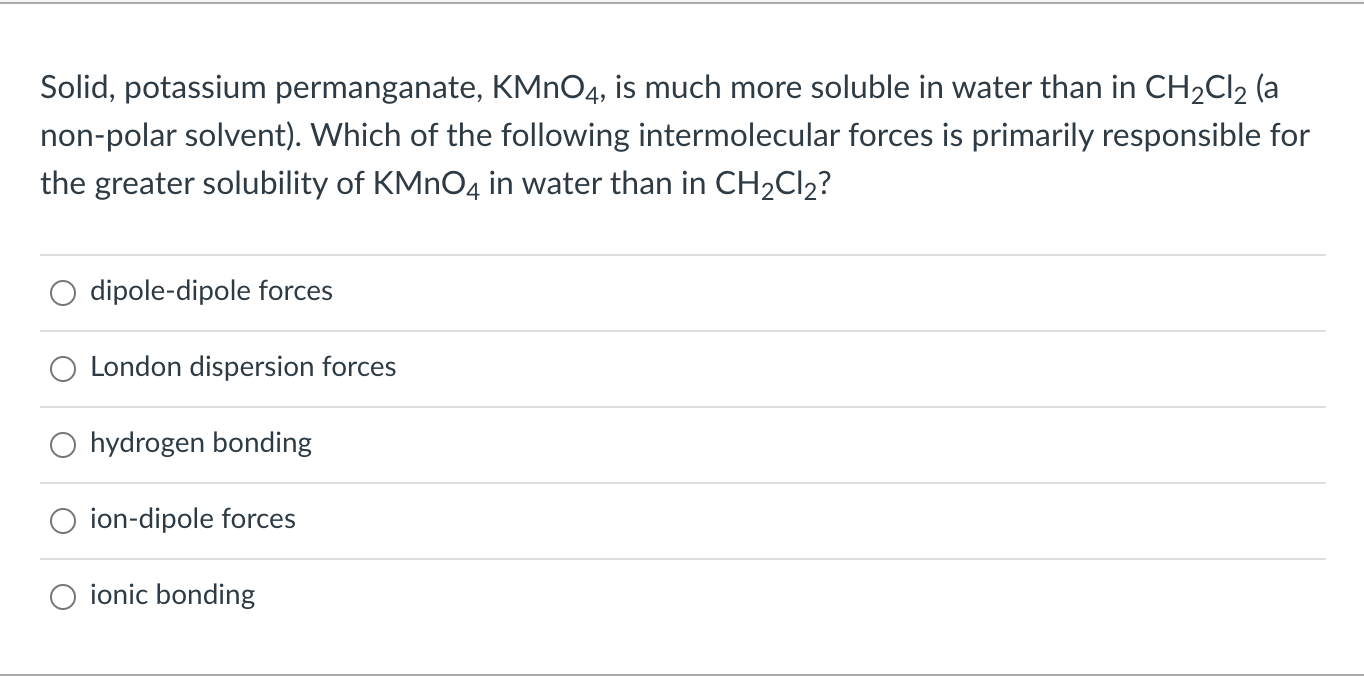Click the ion-dipole forces label text

tap(192, 519)
